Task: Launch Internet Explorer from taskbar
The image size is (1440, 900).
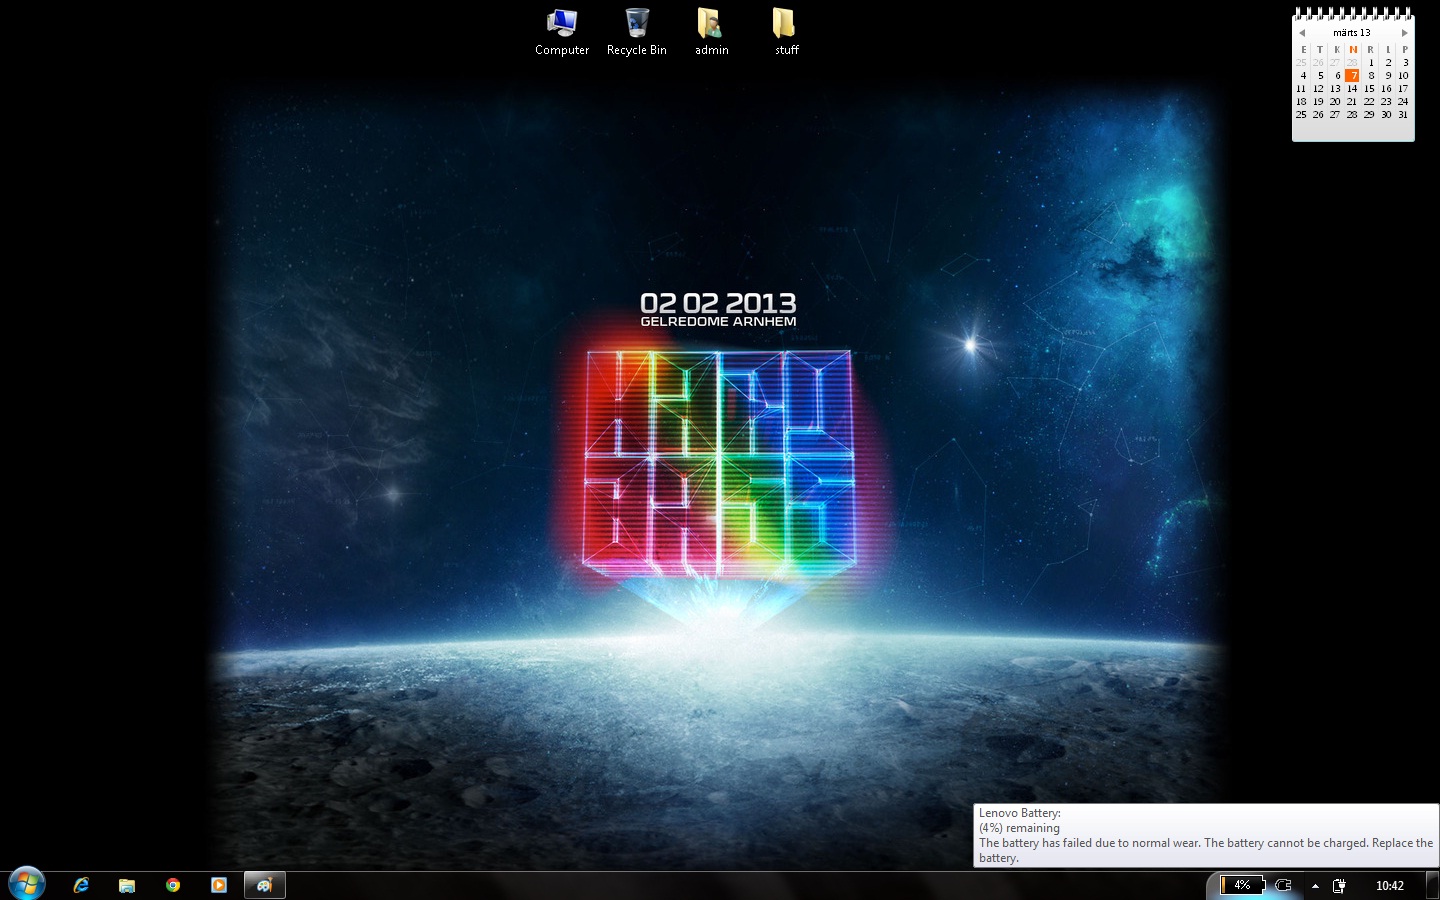Action: pyautogui.click(x=81, y=885)
